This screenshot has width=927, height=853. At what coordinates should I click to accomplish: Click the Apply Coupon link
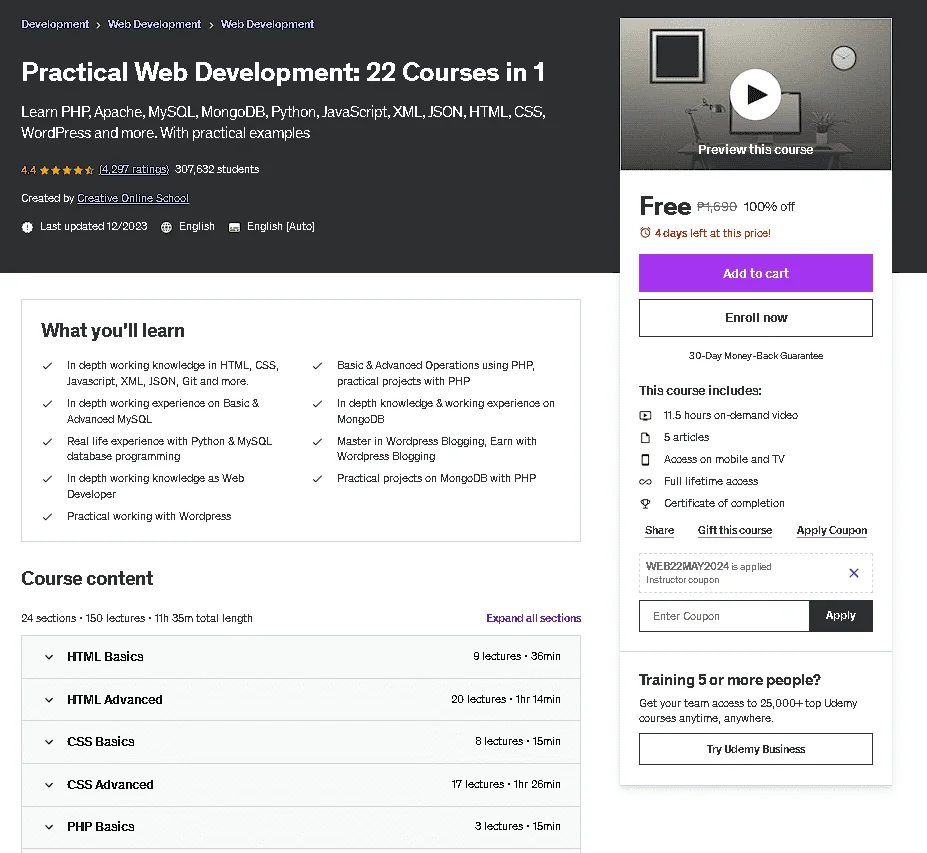coord(832,530)
